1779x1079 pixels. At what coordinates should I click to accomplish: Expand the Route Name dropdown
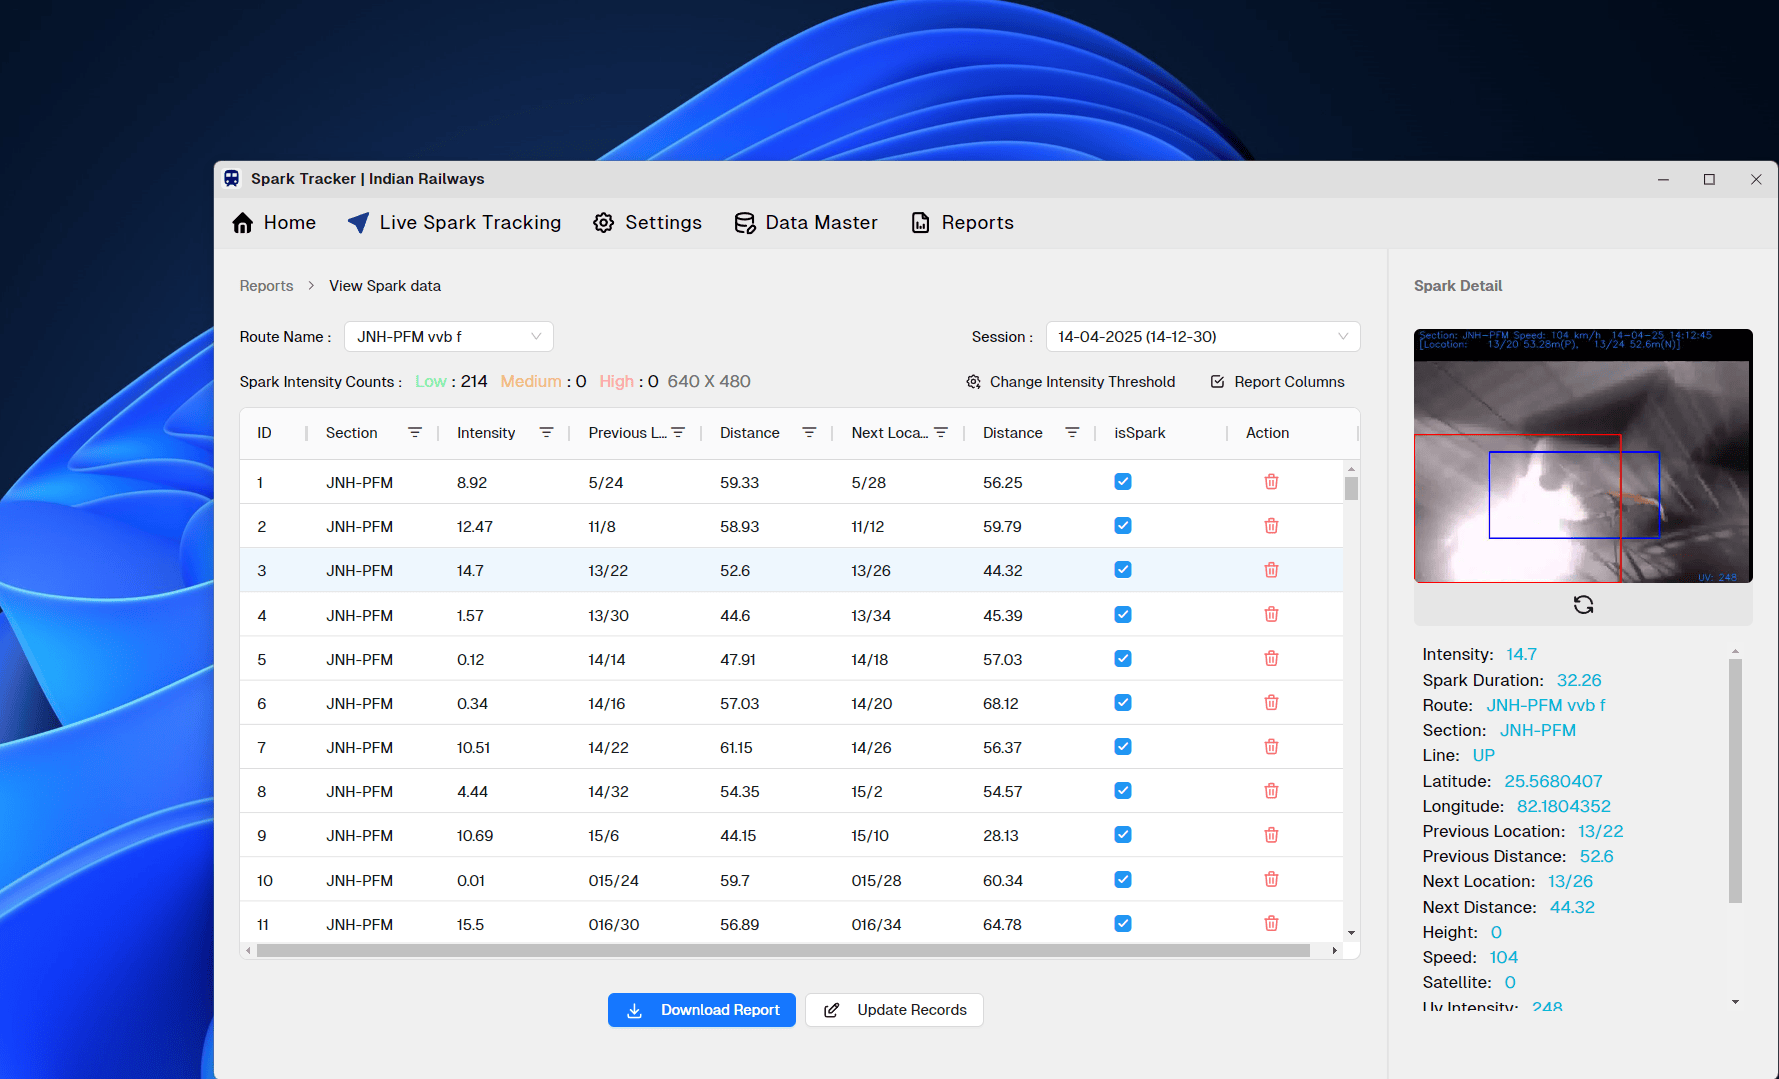[x=449, y=337]
